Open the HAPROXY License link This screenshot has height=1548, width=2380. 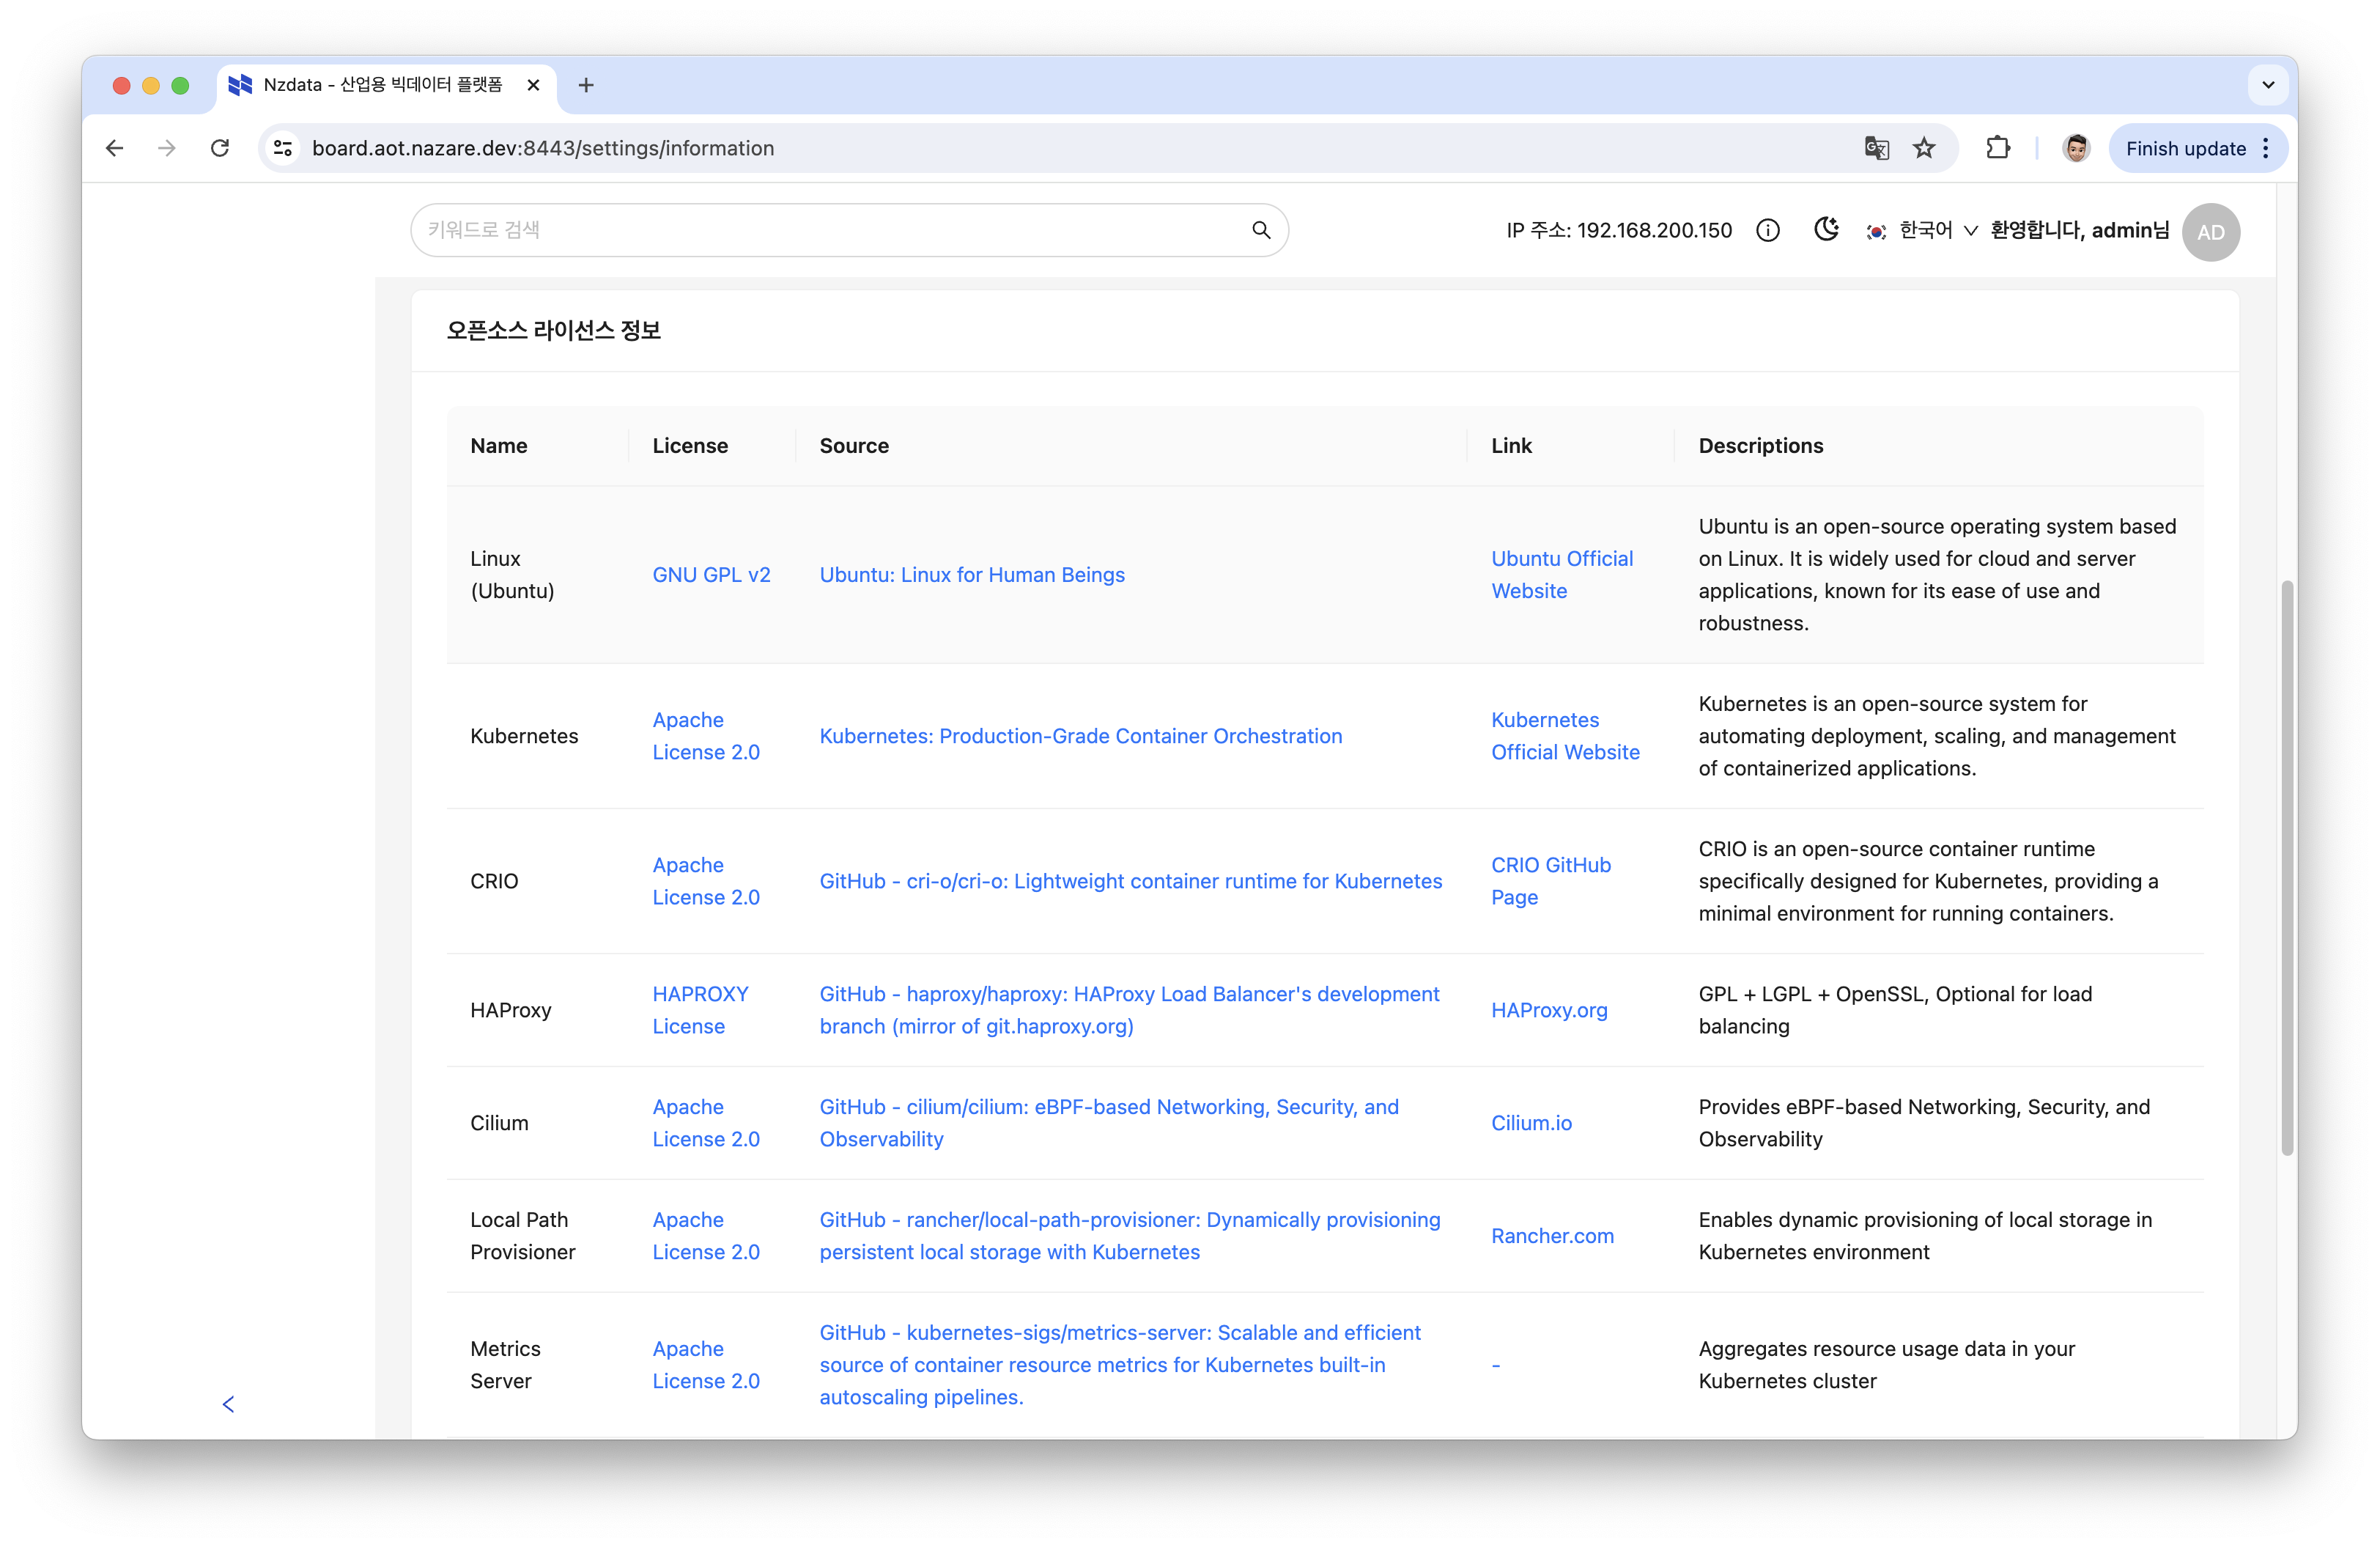700,1010
